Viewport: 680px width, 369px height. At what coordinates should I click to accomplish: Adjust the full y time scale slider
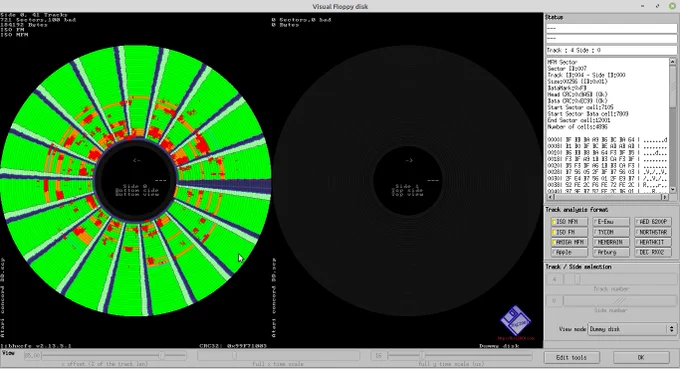(460, 356)
